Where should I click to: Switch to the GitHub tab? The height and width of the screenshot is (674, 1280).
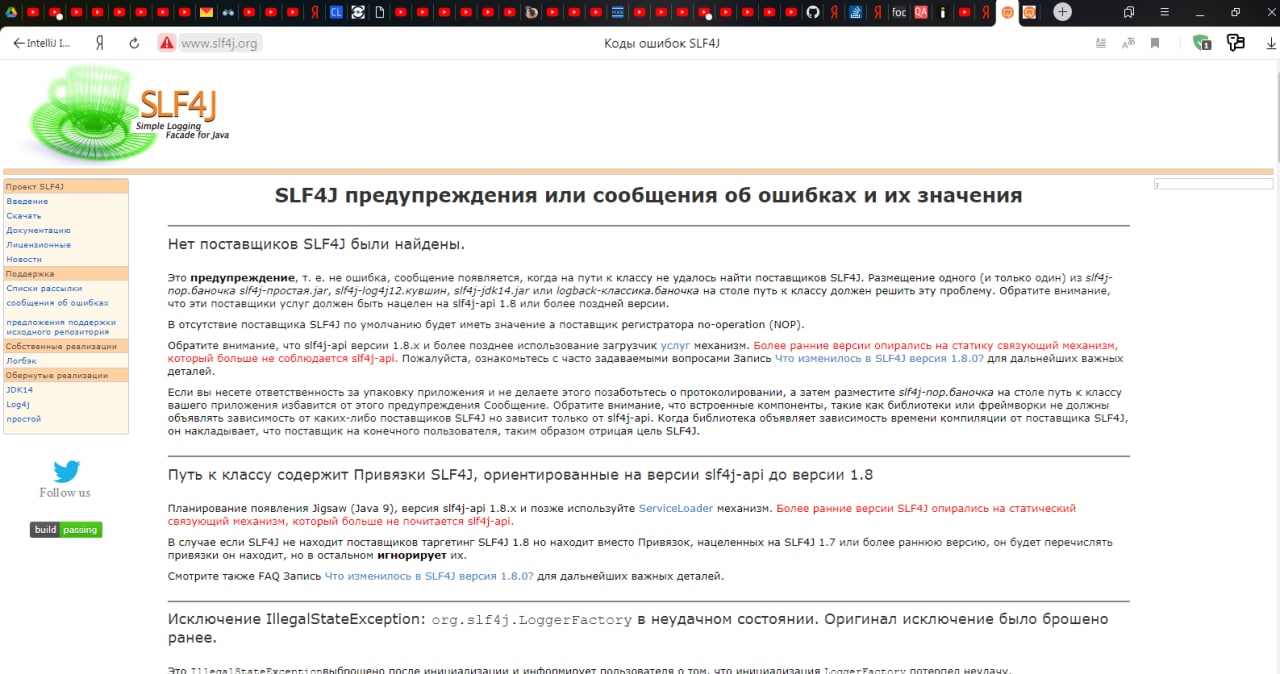[813, 12]
